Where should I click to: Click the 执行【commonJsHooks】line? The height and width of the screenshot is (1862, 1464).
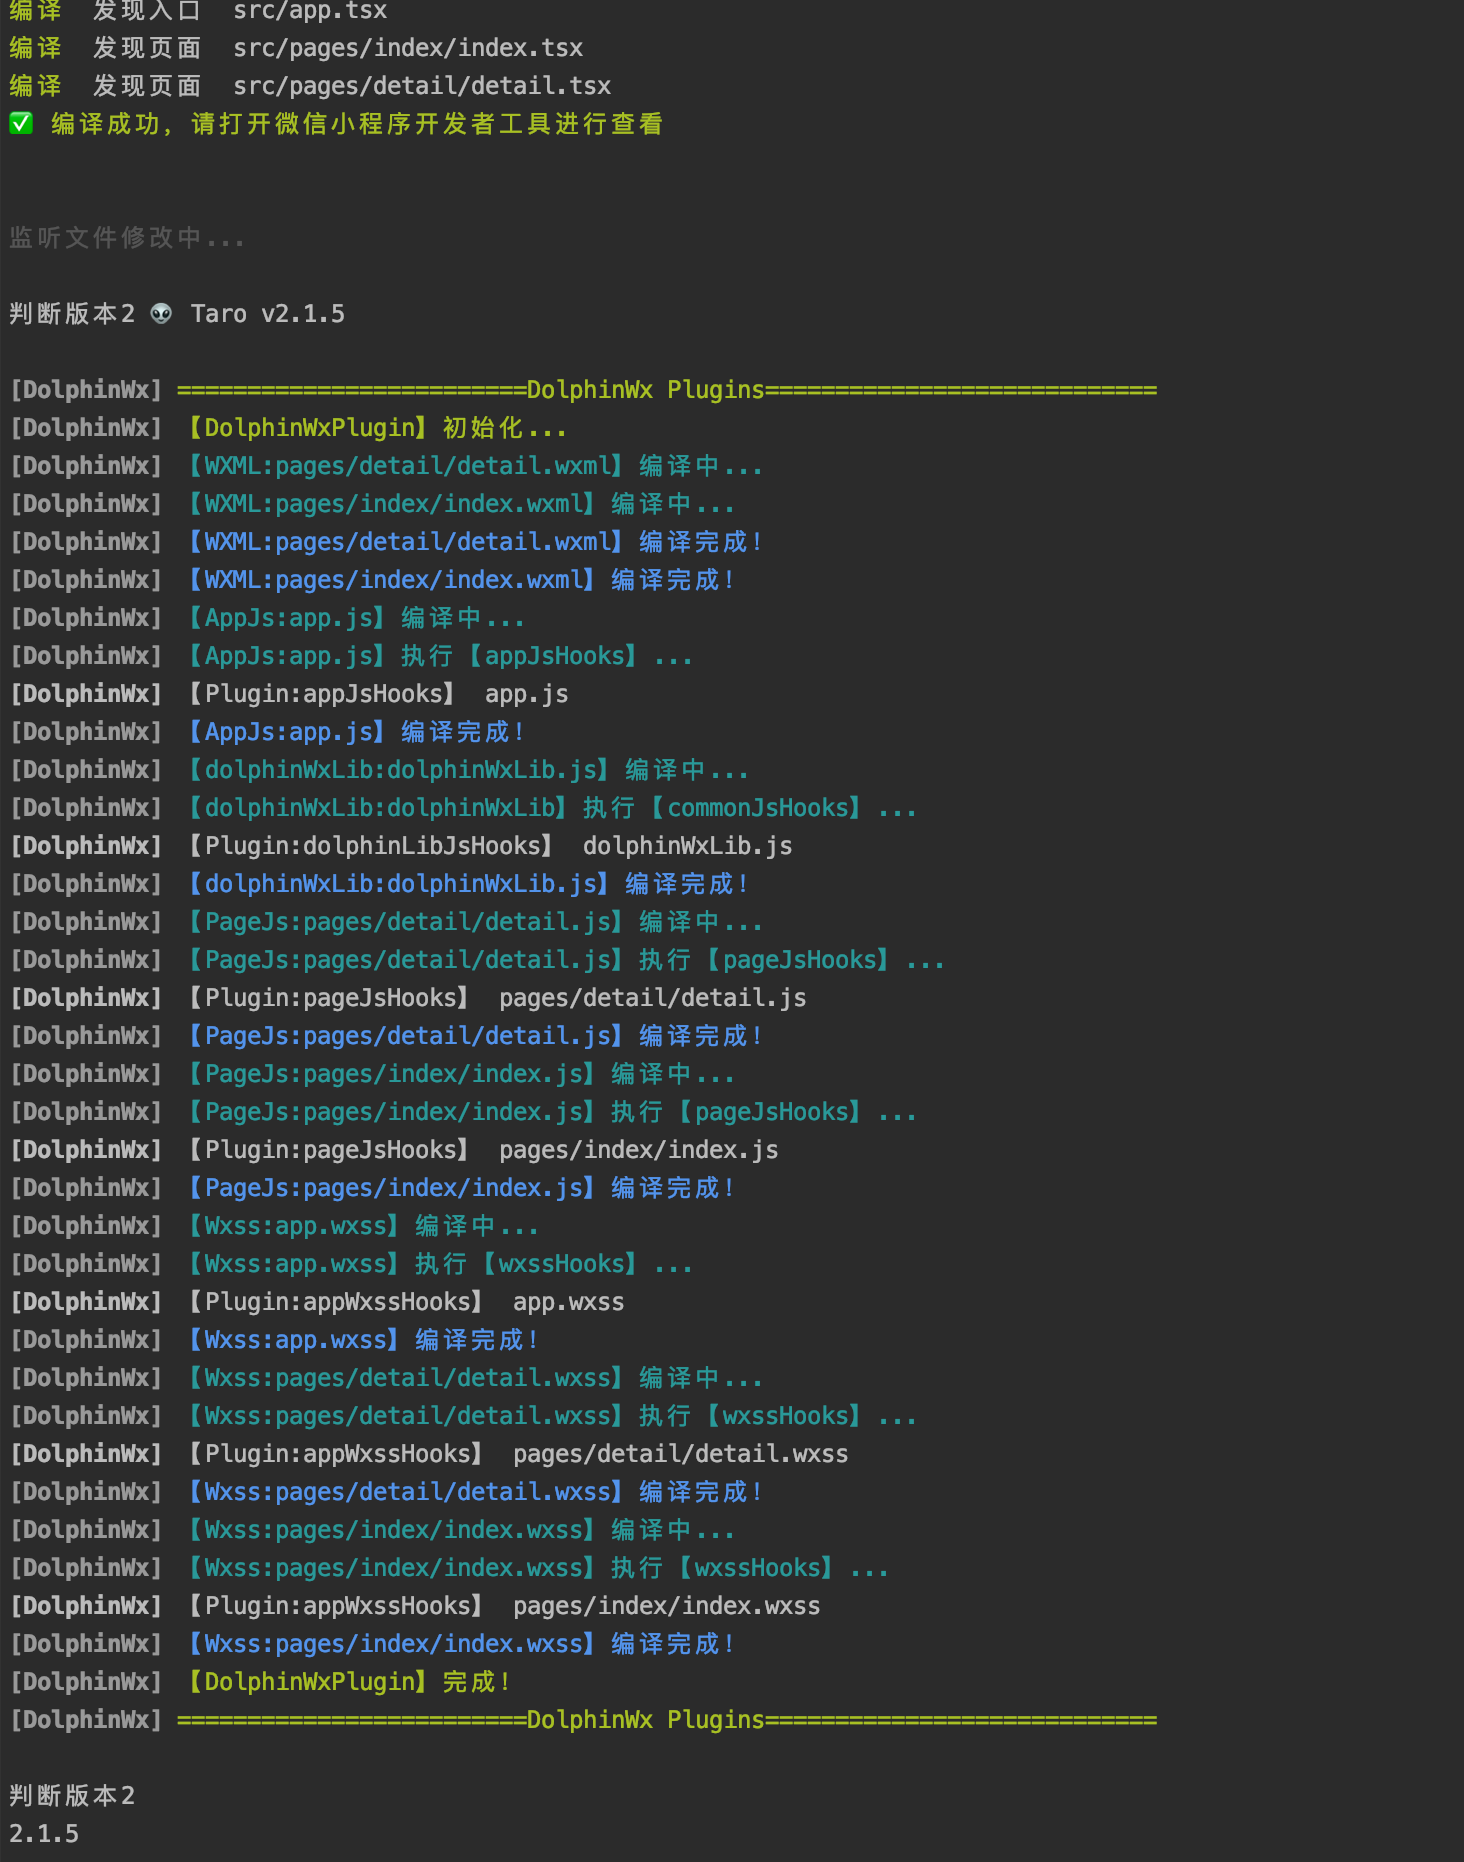pos(464,808)
